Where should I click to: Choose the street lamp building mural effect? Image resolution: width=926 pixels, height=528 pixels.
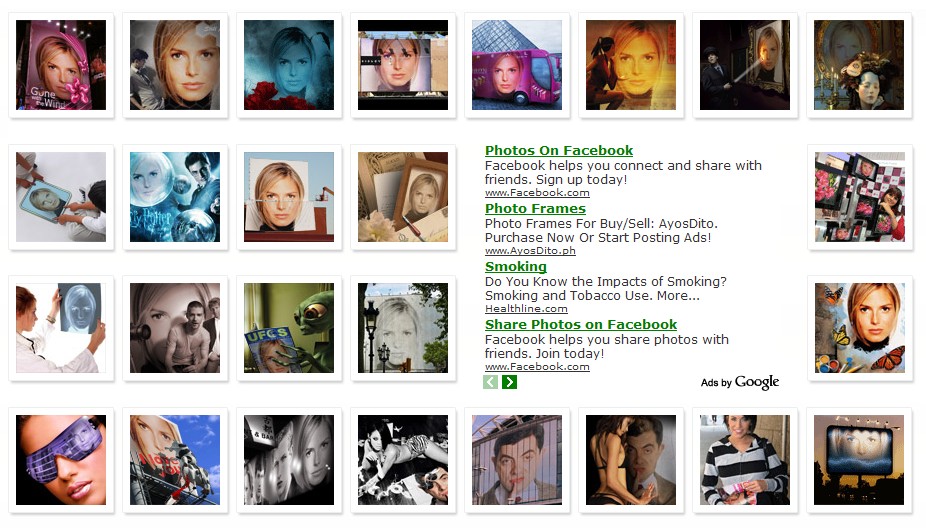click(x=403, y=328)
